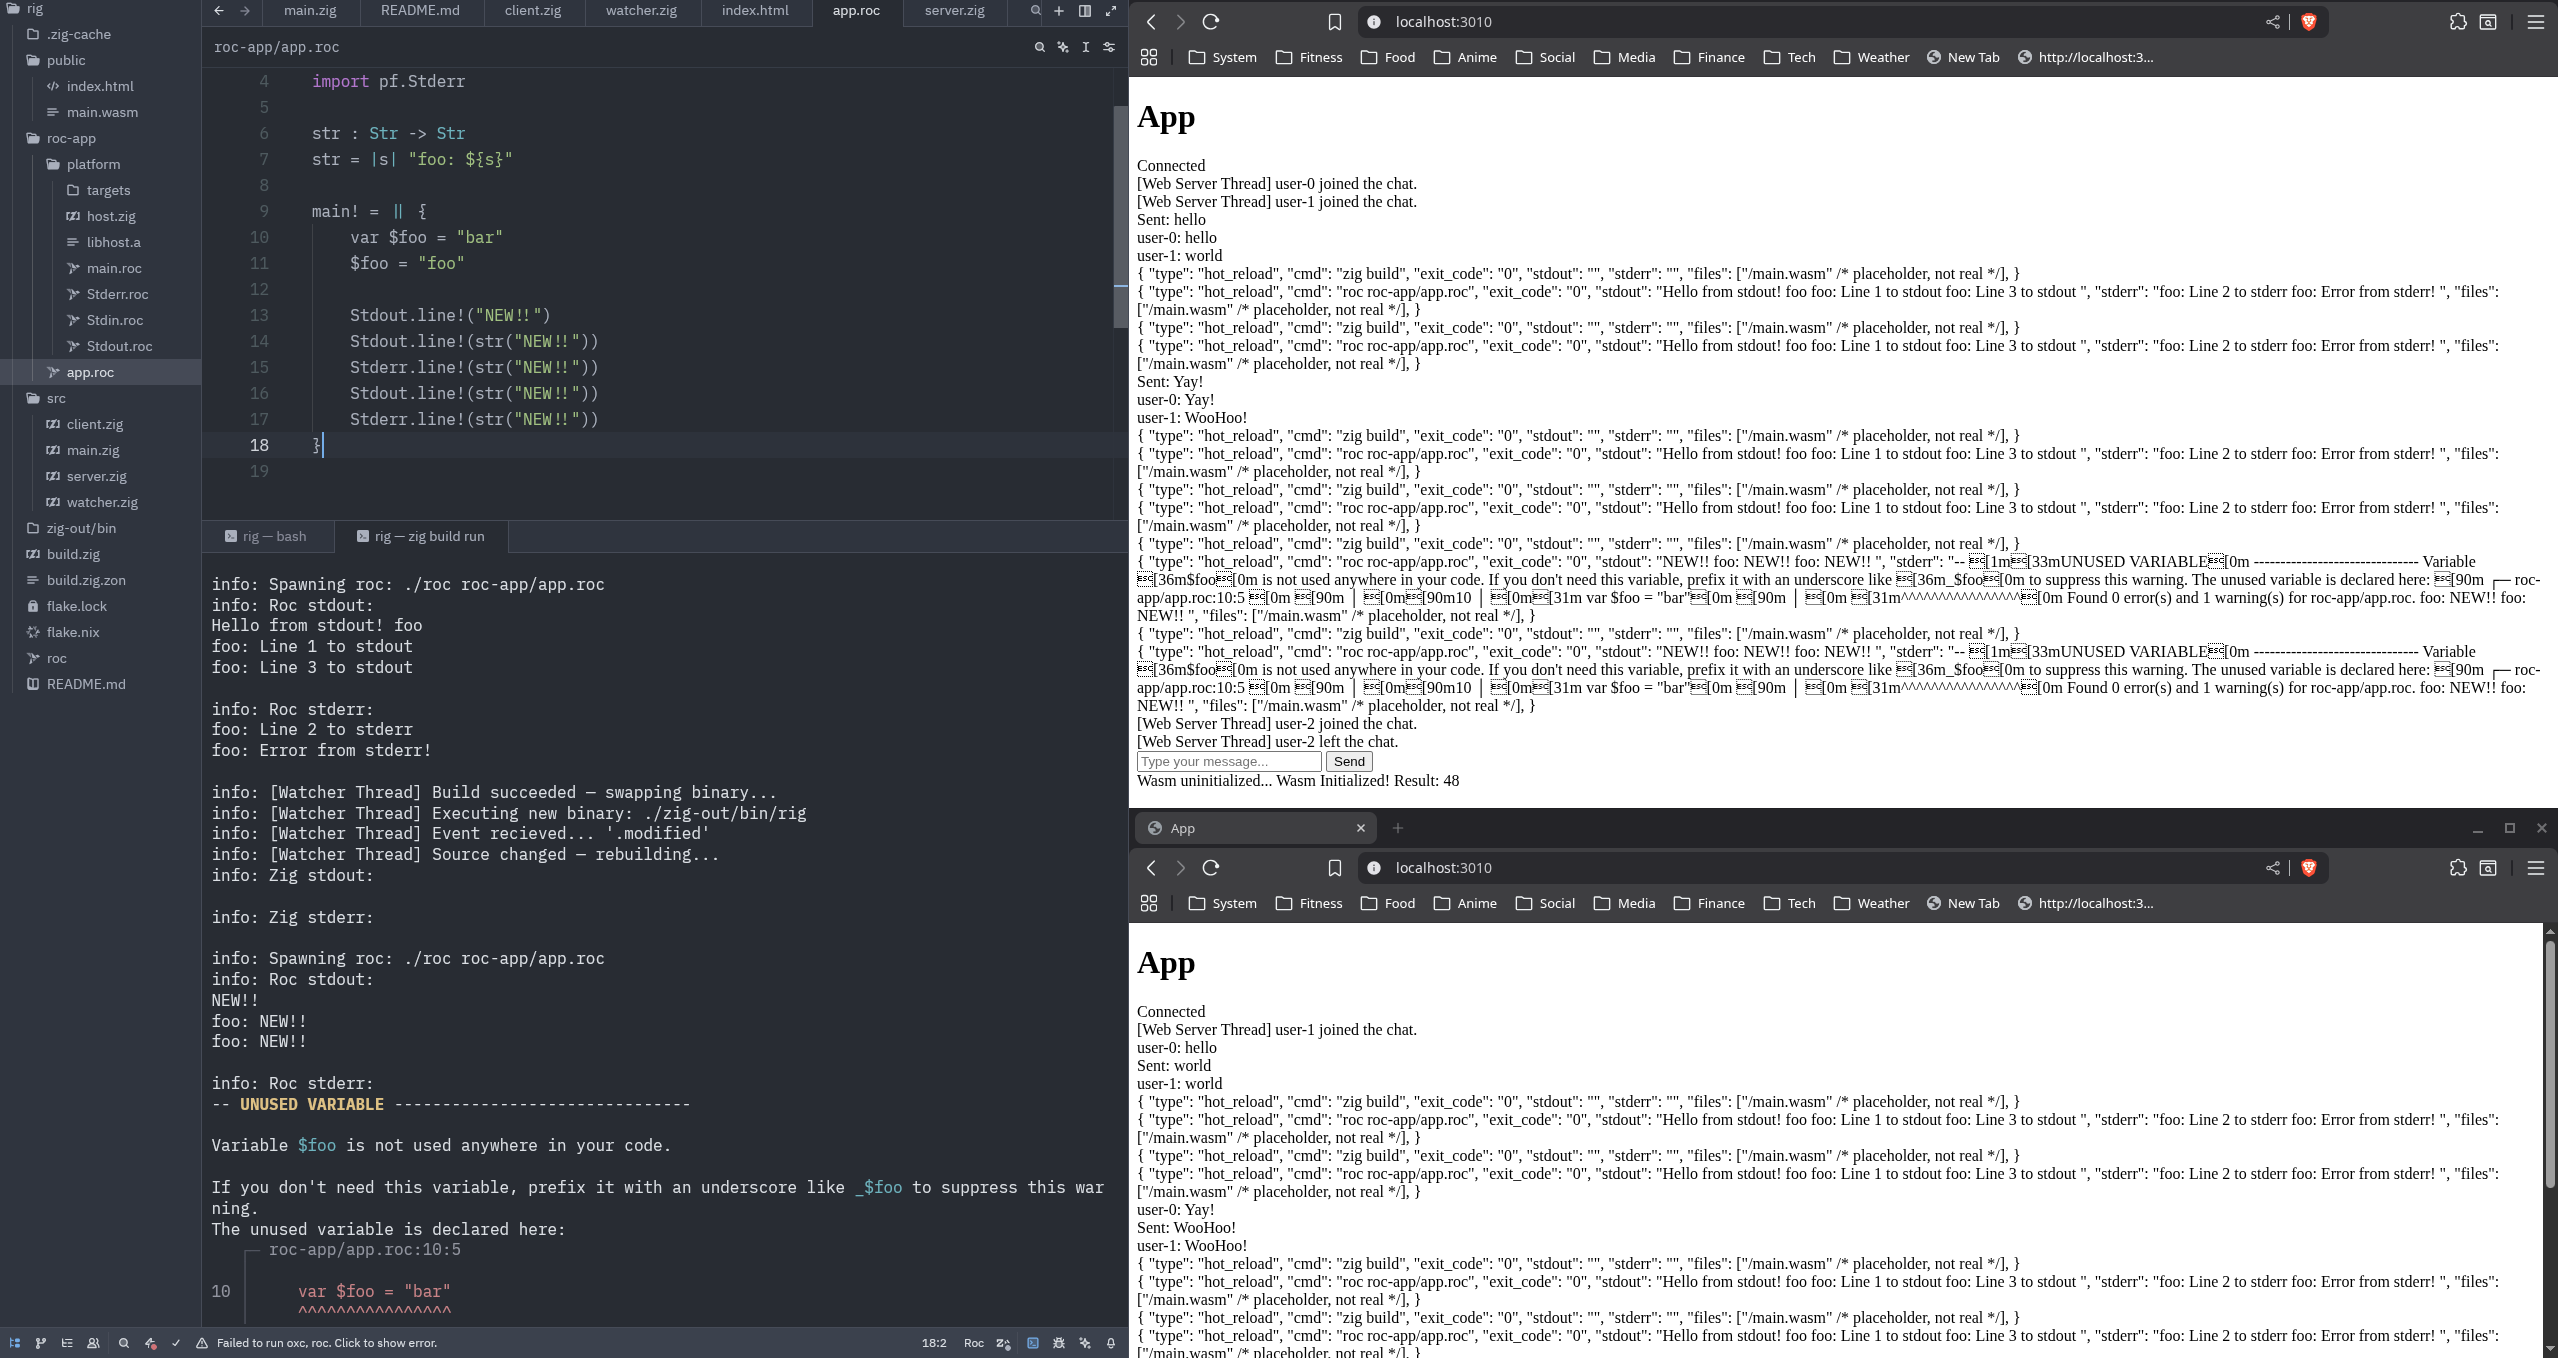The height and width of the screenshot is (1358, 2558).
Task: Click the failed to run oxc error message
Action: click(x=327, y=1343)
